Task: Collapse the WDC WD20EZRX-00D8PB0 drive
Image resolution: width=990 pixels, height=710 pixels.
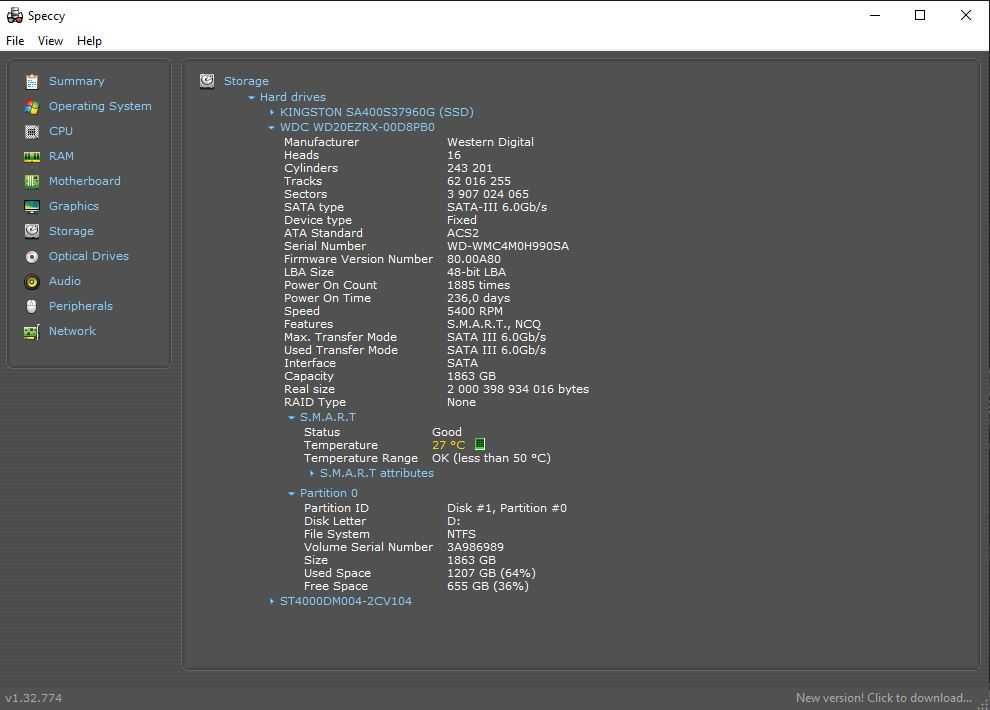Action: coord(271,127)
